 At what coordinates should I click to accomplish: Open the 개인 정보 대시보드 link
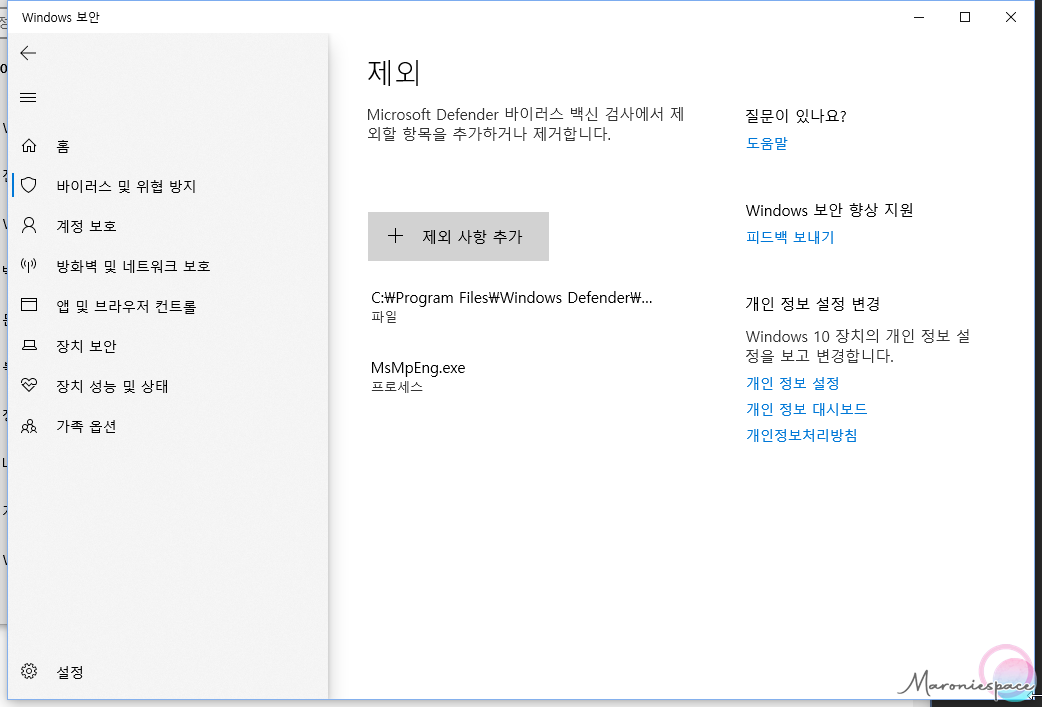coord(806,409)
